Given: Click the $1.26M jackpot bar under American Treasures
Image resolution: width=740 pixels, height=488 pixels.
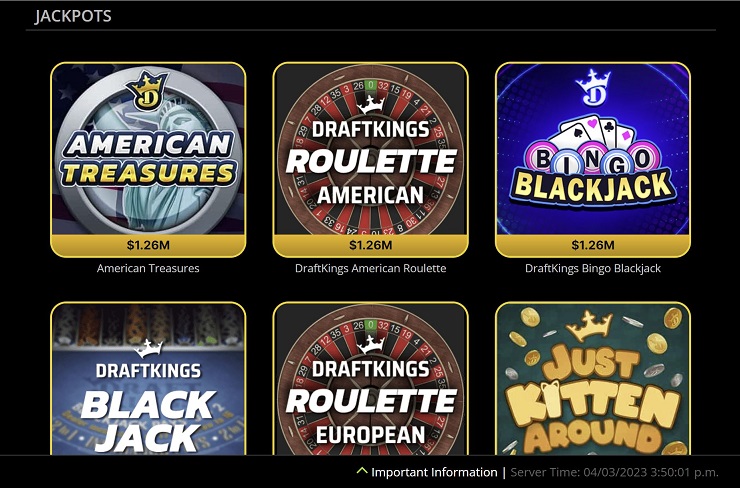Looking at the screenshot, I should pos(148,245).
